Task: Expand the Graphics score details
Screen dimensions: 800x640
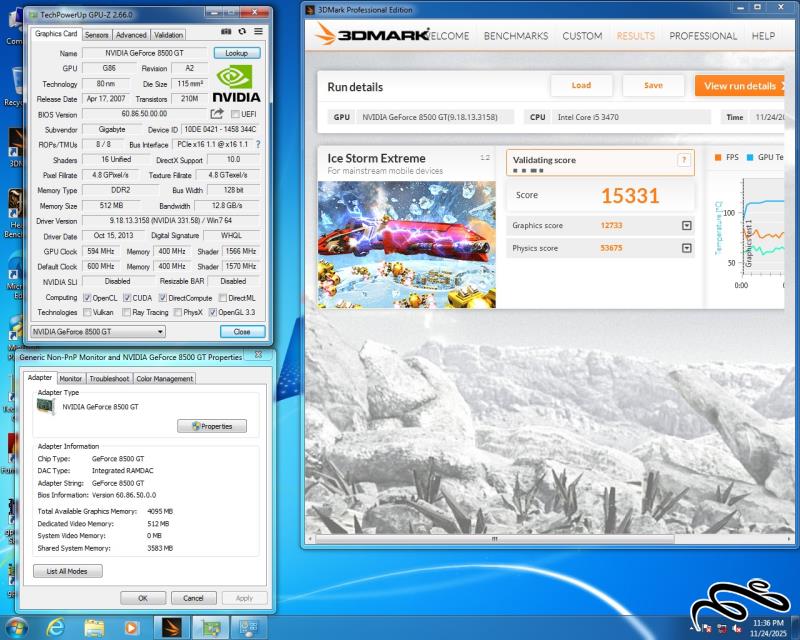Action: (x=686, y=226)
